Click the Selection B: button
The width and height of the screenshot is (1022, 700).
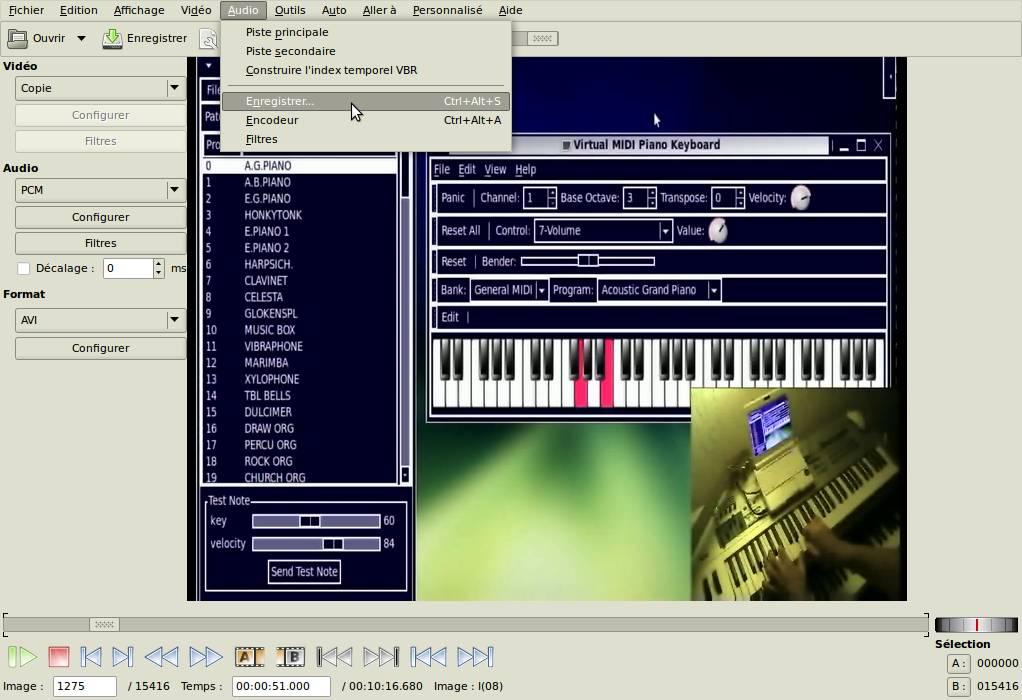[x=958, y=686]
